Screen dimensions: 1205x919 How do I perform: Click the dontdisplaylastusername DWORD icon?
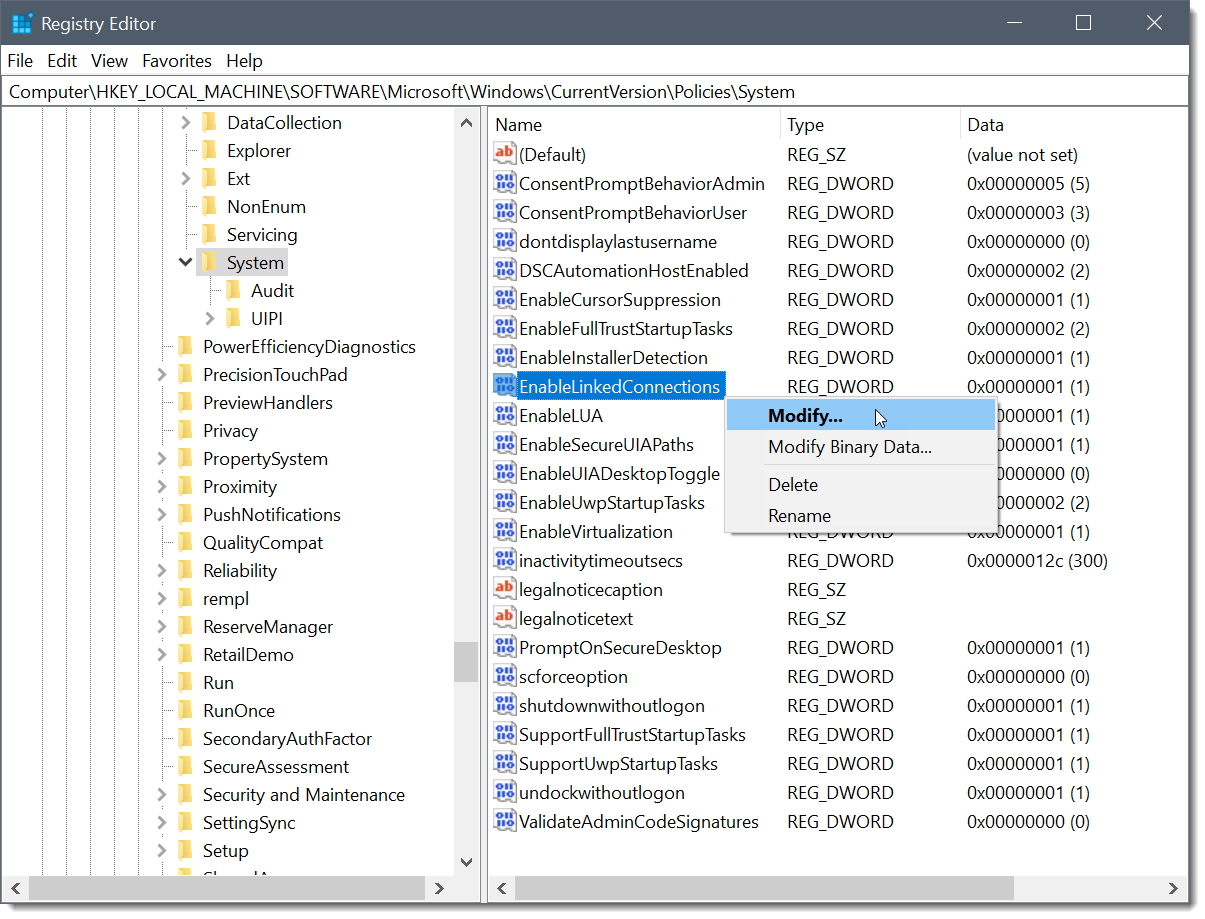click(x=505, y=241)
